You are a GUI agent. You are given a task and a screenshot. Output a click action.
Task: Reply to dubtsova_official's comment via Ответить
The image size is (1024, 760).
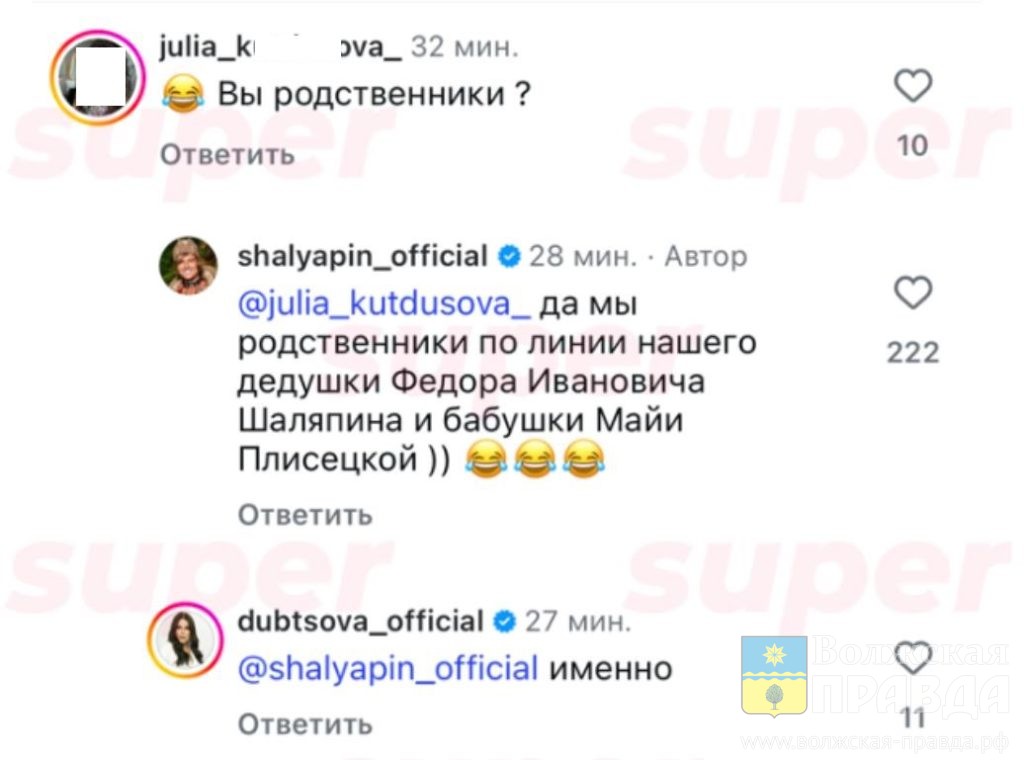pyautogui.click(x=305, y=724)
